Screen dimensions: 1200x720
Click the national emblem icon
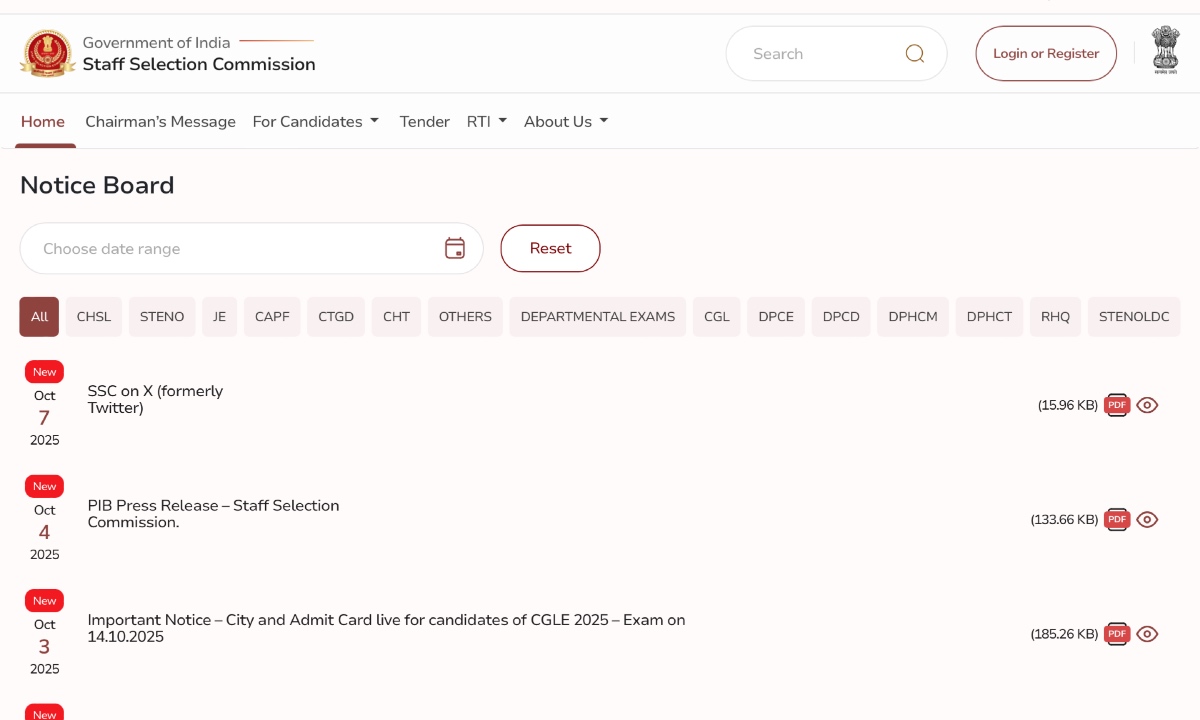click(1165, 51)
